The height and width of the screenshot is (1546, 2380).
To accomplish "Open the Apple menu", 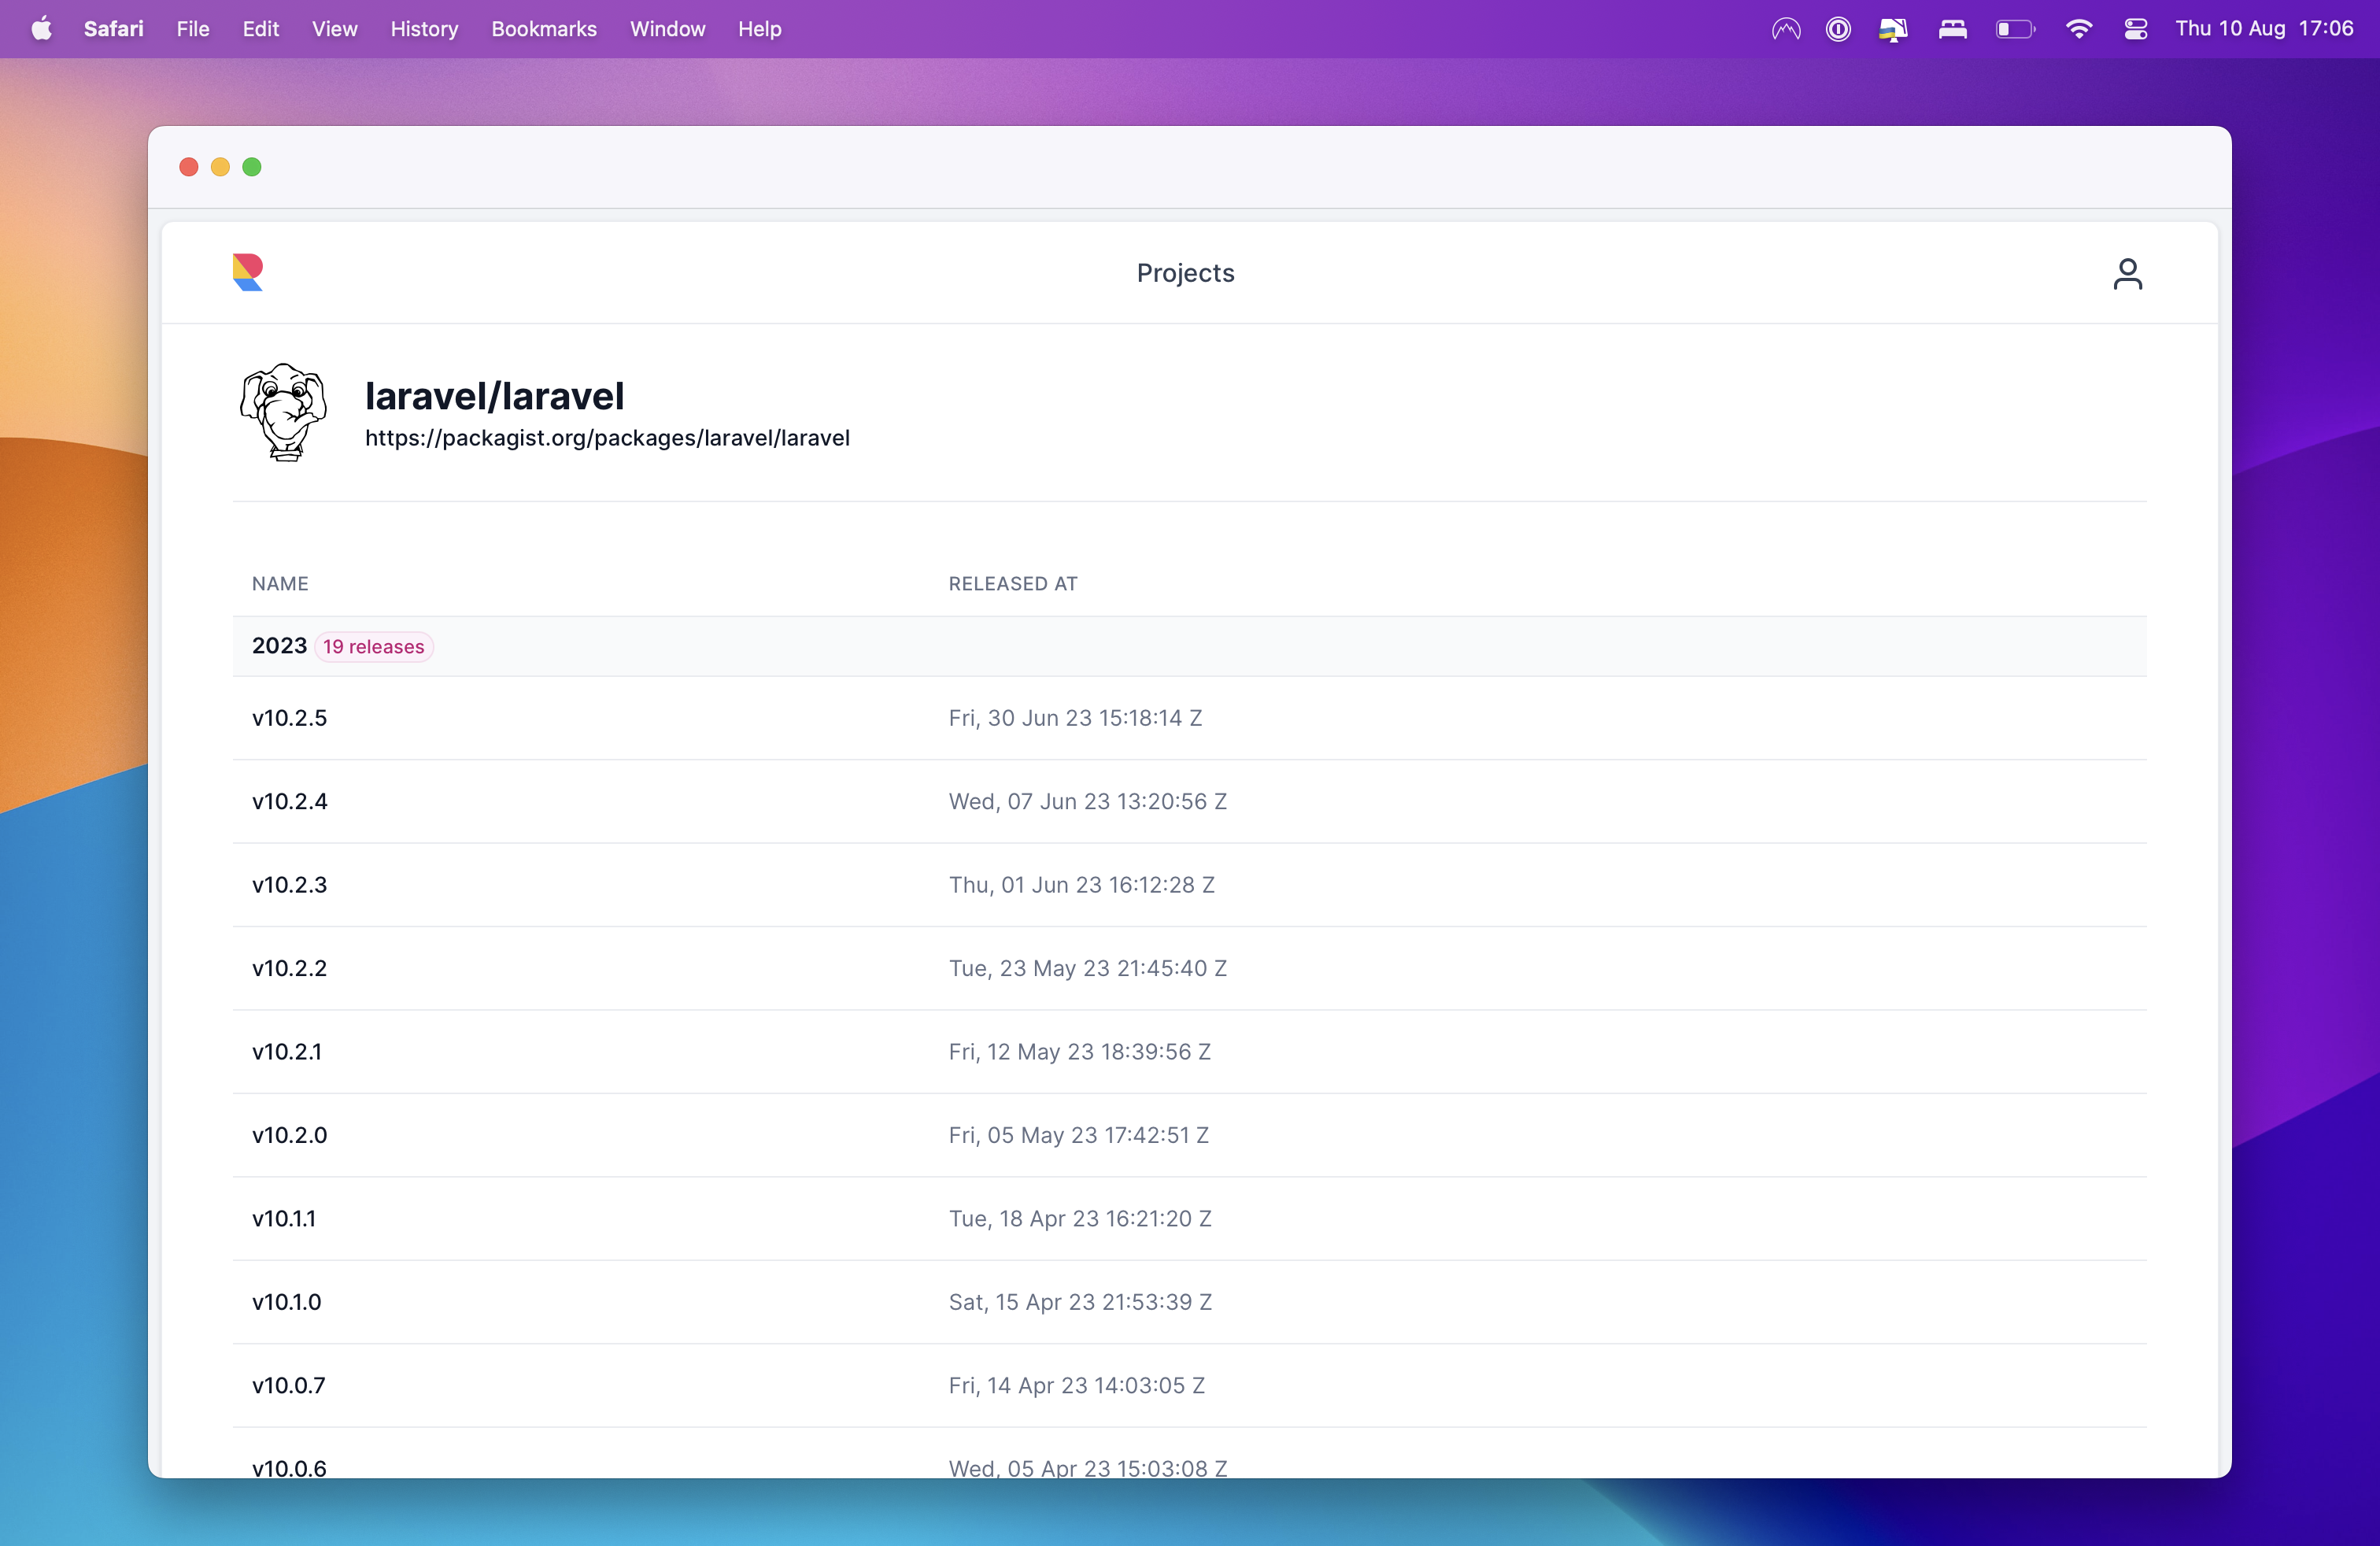I will pos(41,29).
